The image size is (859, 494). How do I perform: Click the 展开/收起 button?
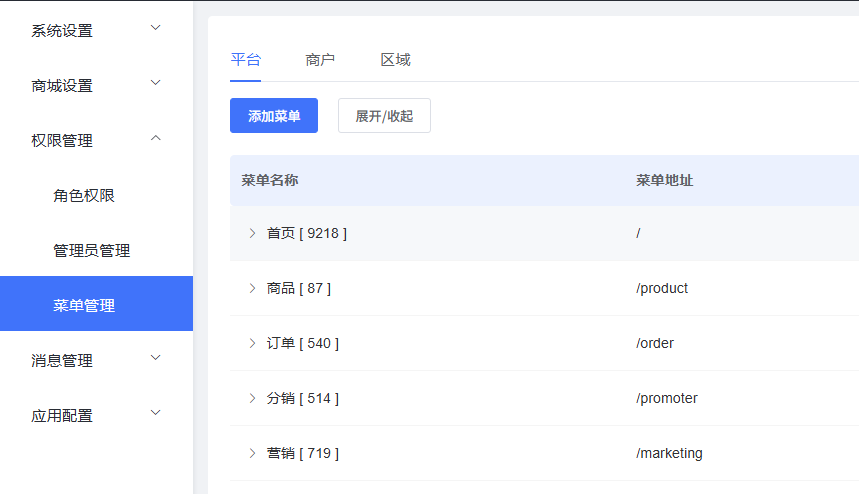[384, 116]
